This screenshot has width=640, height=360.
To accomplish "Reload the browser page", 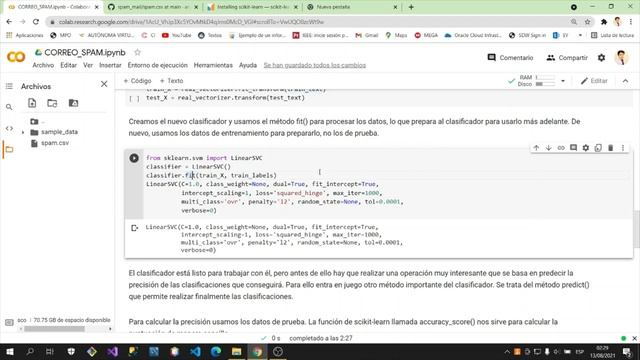I will 36,22.
